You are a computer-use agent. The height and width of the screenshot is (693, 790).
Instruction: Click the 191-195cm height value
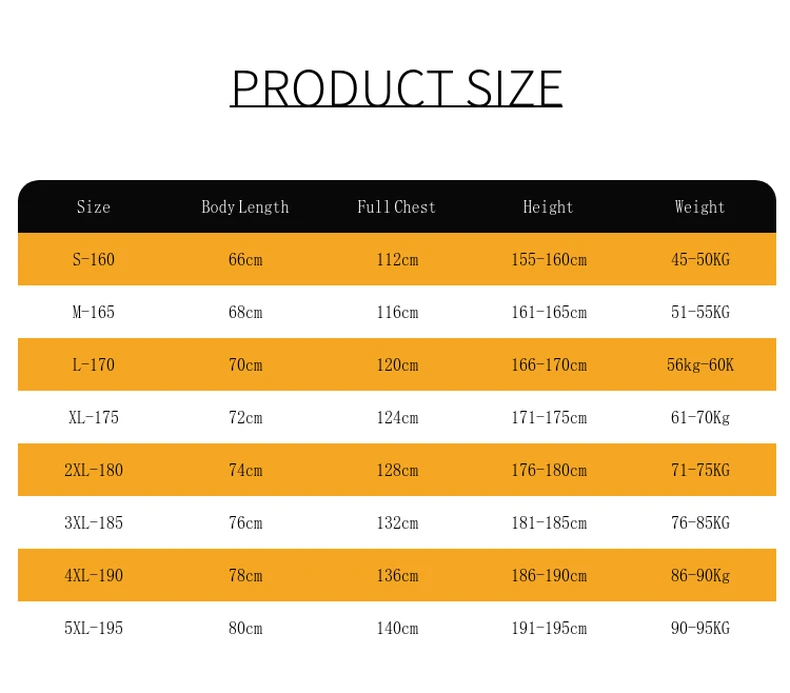(x=549, y=628)
